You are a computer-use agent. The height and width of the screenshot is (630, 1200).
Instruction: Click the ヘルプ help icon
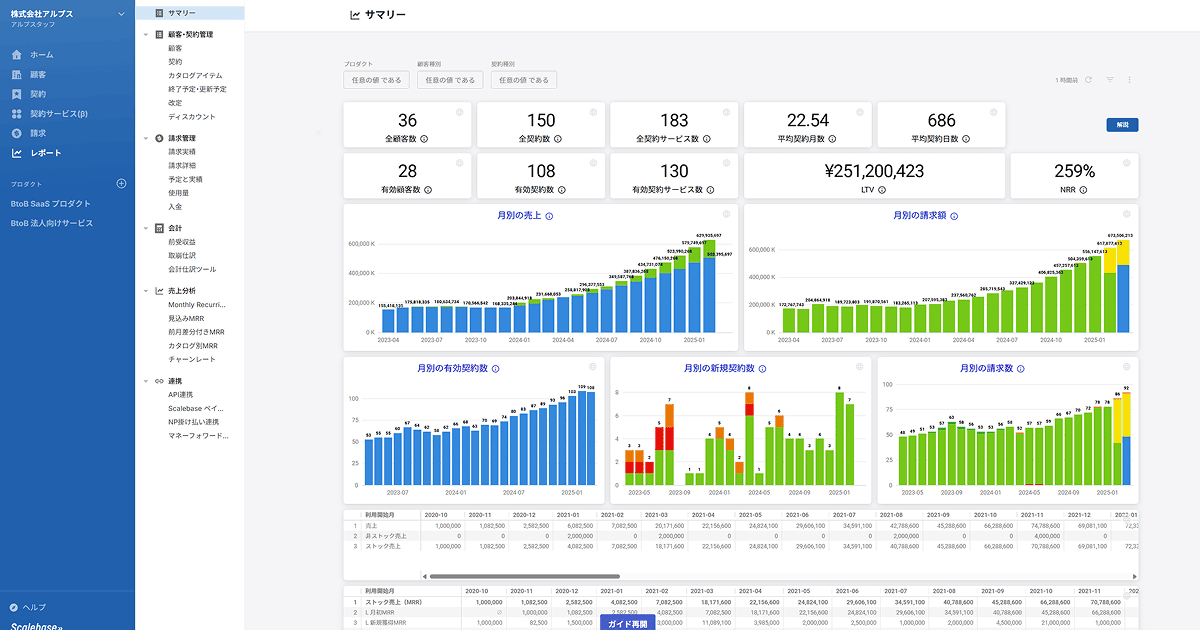point(14,607)
